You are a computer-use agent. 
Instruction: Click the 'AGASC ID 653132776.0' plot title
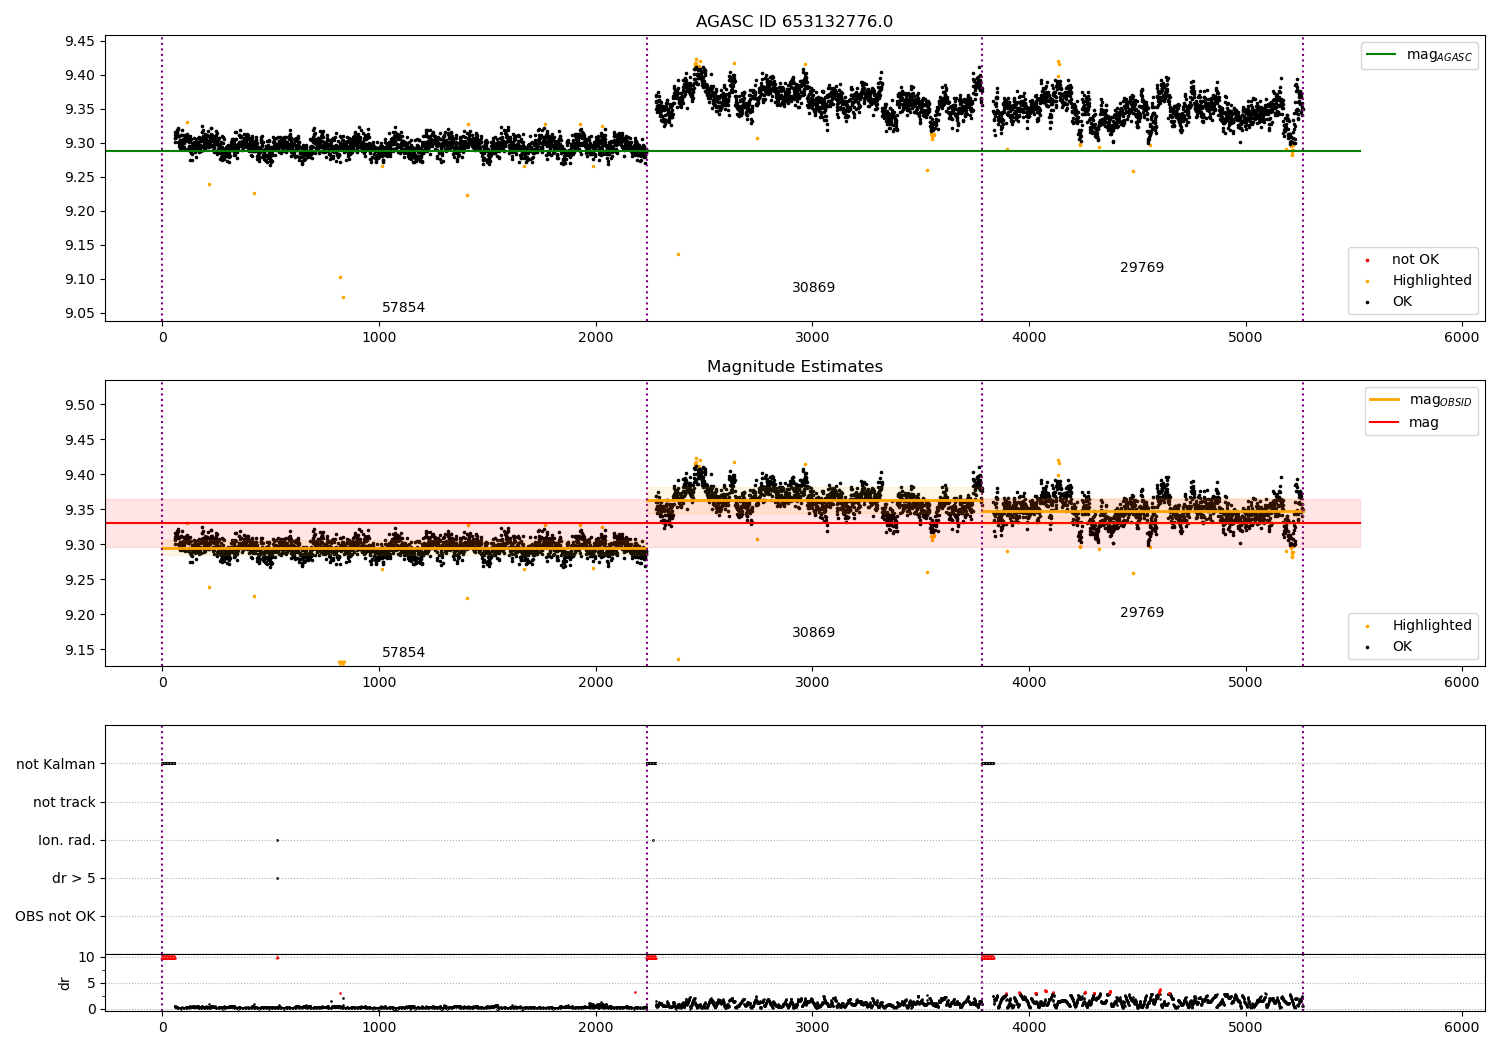pyautogui.click(x=794, y=22)
